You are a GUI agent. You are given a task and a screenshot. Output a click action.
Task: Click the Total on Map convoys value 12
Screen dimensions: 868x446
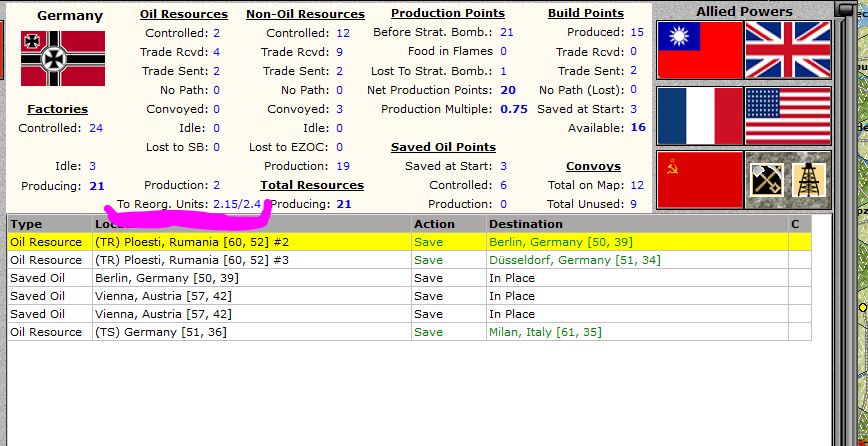coord(637,185)
